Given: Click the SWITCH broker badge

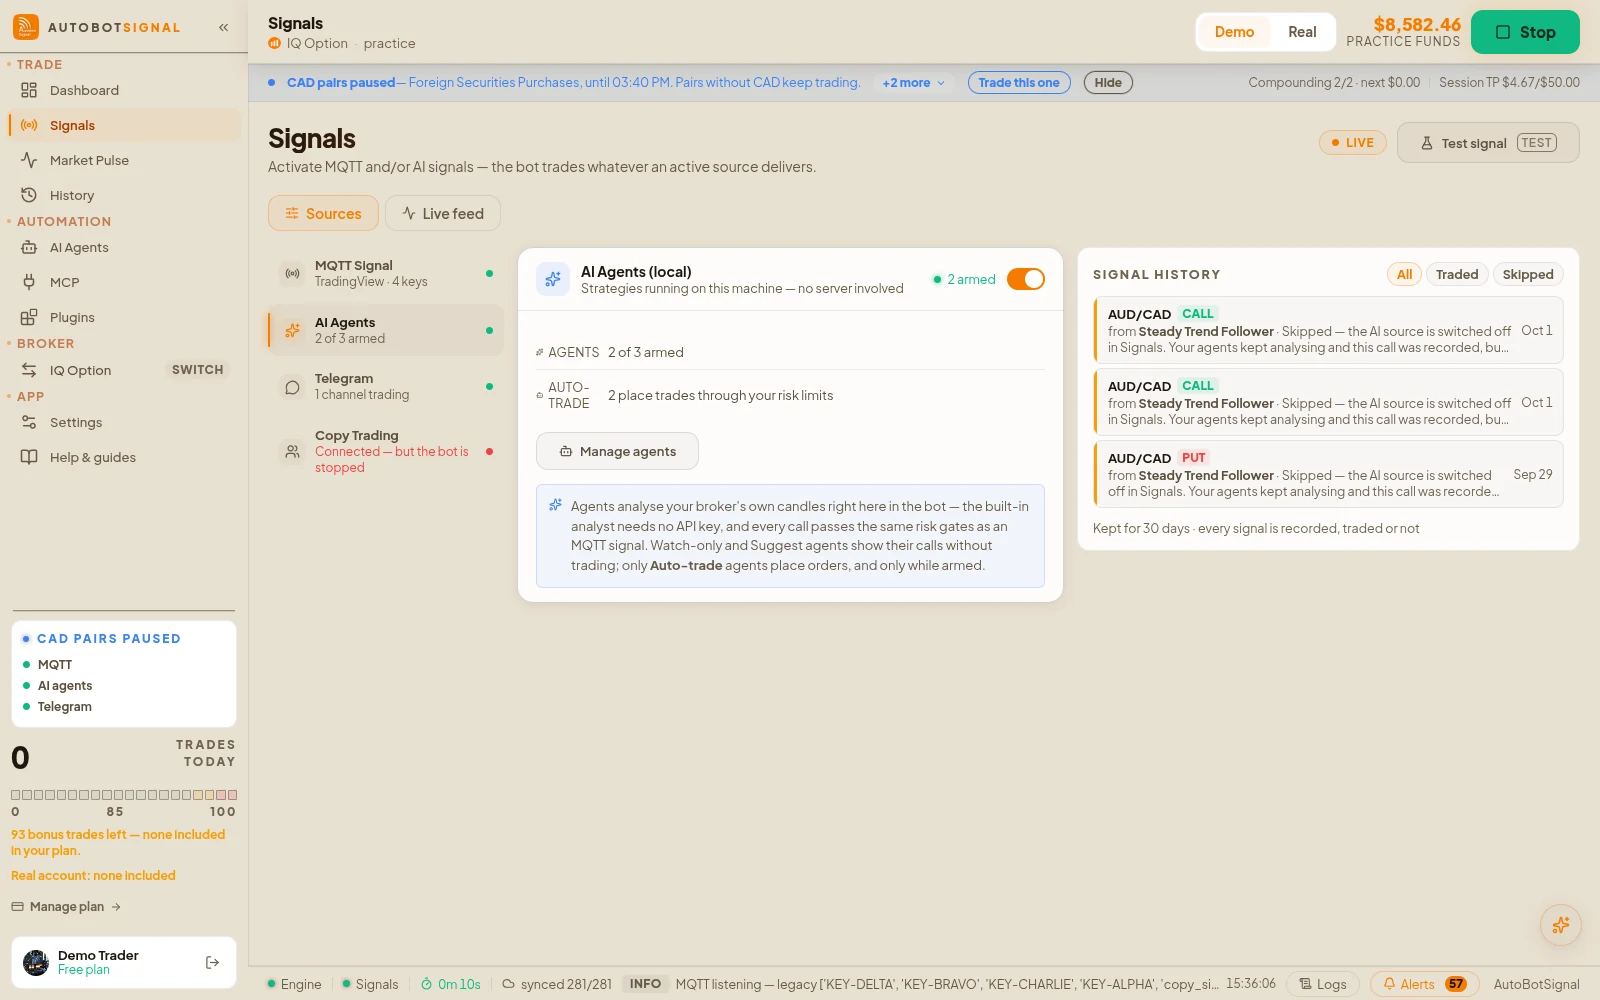Looking at the screenshot, I should (198, 370).
